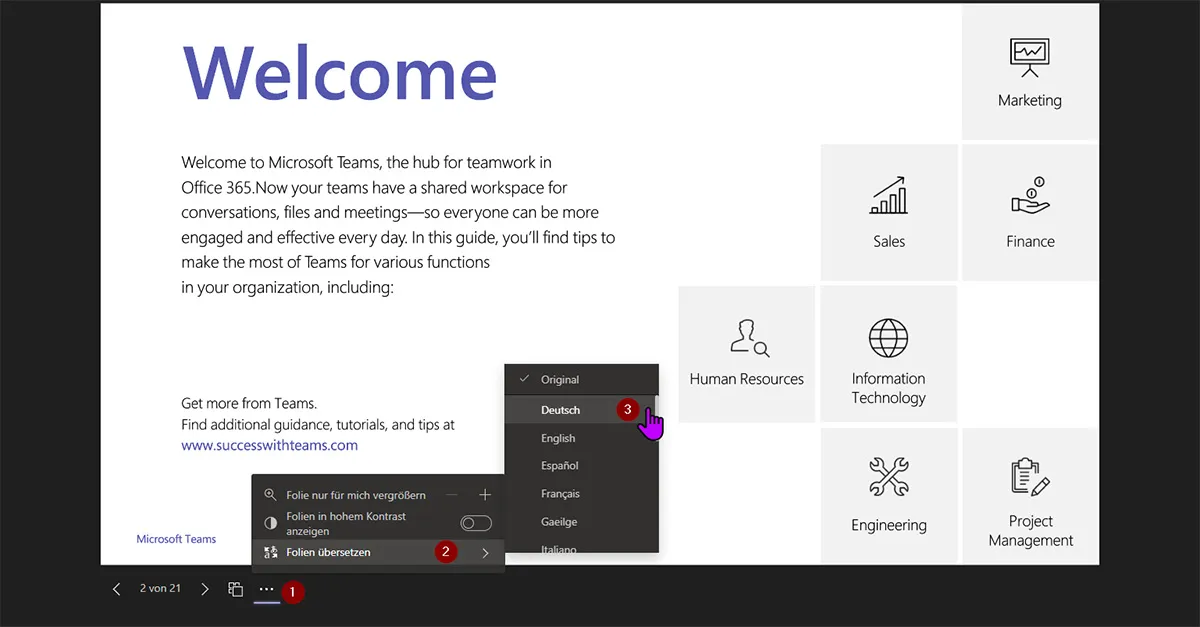Select 'Italiano' at the bottom of the list
Viewport: 1200px width, 627px height.
pos(560,548)
